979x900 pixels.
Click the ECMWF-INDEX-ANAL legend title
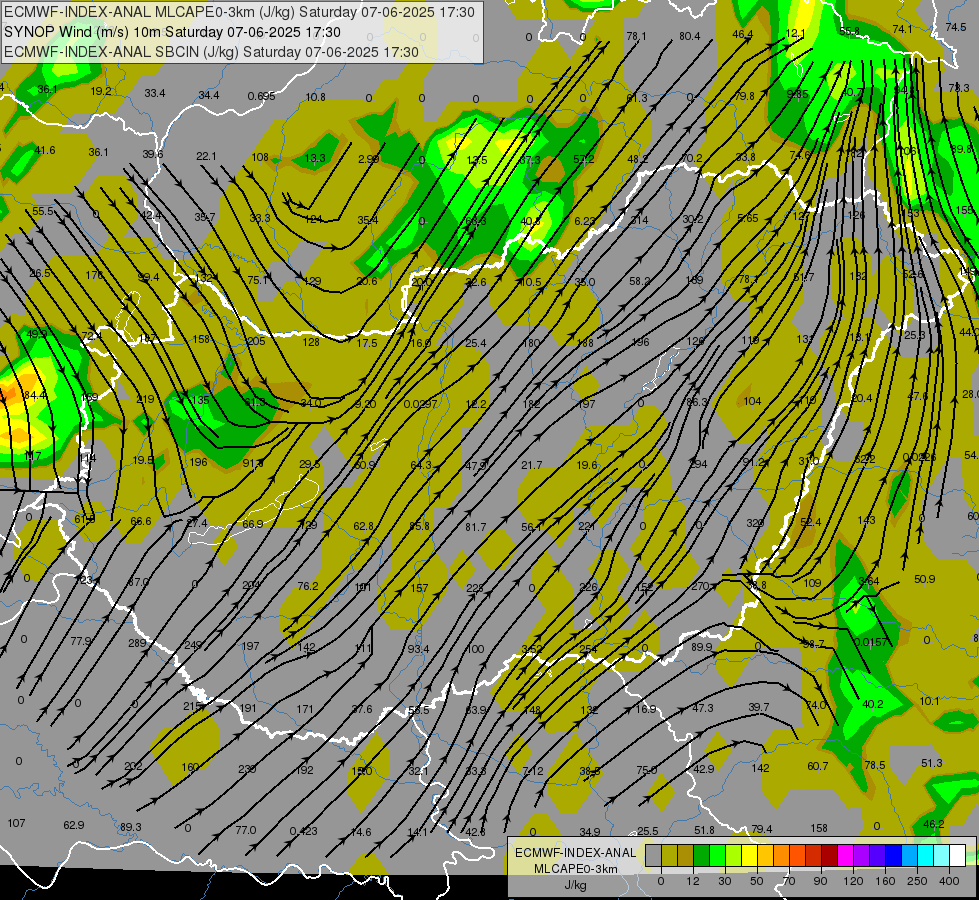coord(575,853)
